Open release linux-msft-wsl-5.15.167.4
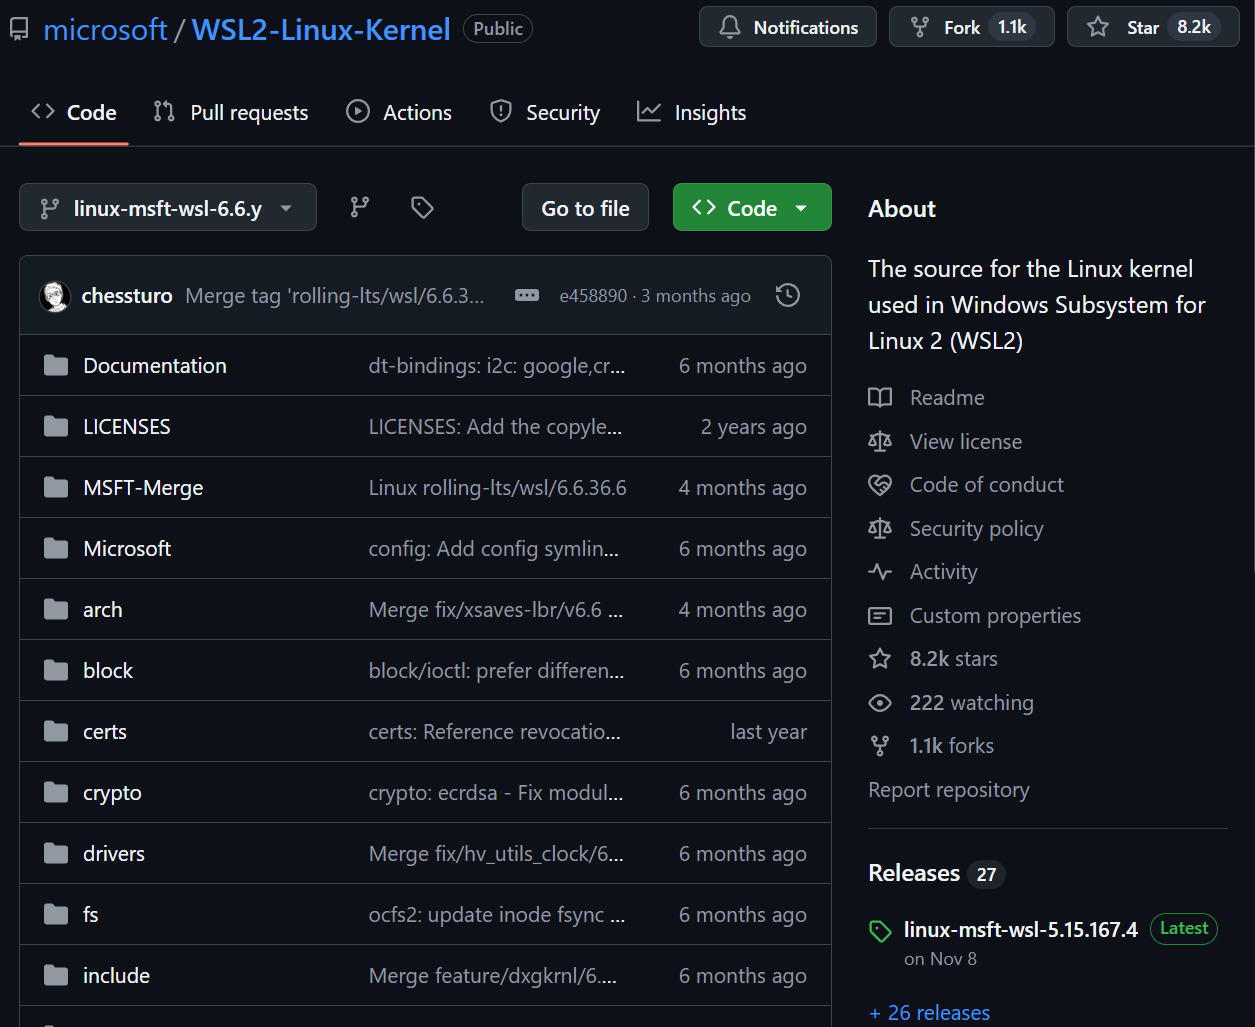This screenshot has height=1027, width=1255. pos(1021,930)
